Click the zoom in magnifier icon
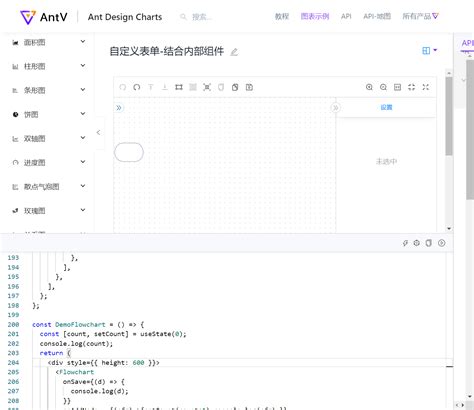This screenshot has width=474, height=410. (x=369, y=87)
